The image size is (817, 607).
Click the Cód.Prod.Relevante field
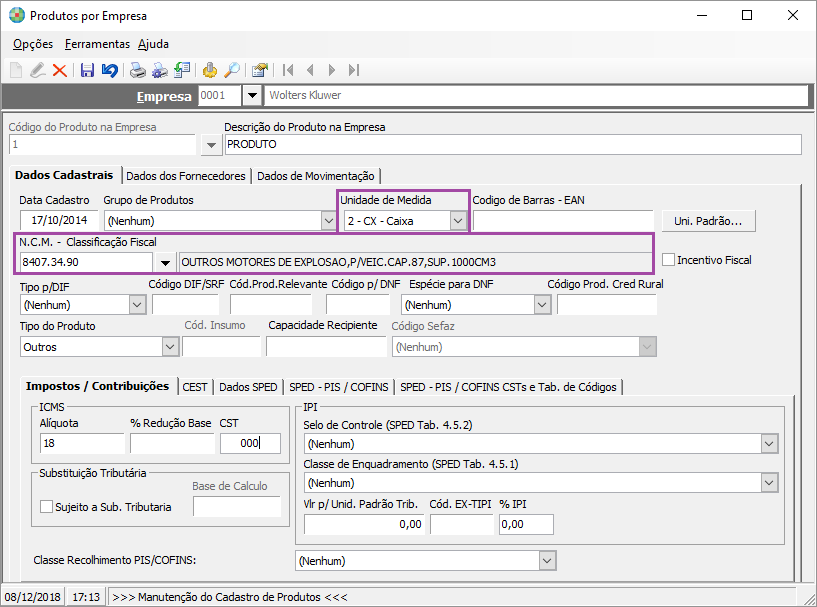coord(271,305)
